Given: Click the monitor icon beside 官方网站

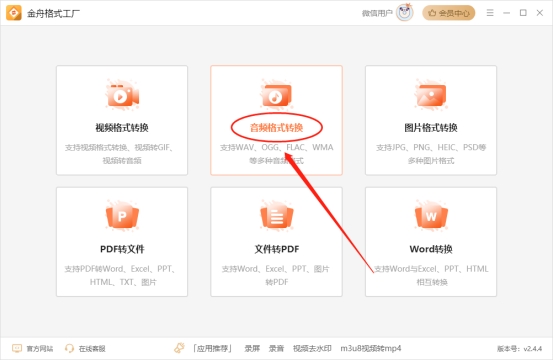Looking at the screenshot, I should [17, 348].
